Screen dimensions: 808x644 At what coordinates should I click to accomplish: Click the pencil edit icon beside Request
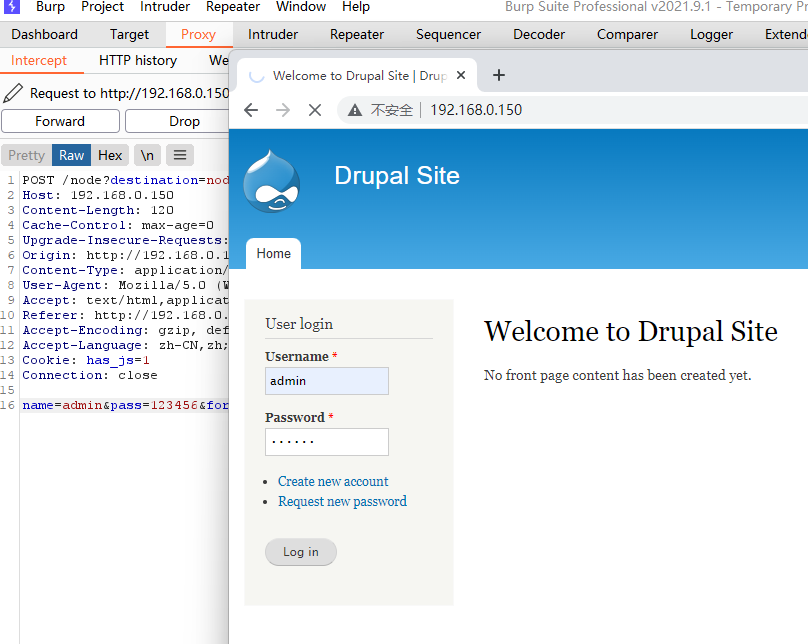tap(13, 93)
